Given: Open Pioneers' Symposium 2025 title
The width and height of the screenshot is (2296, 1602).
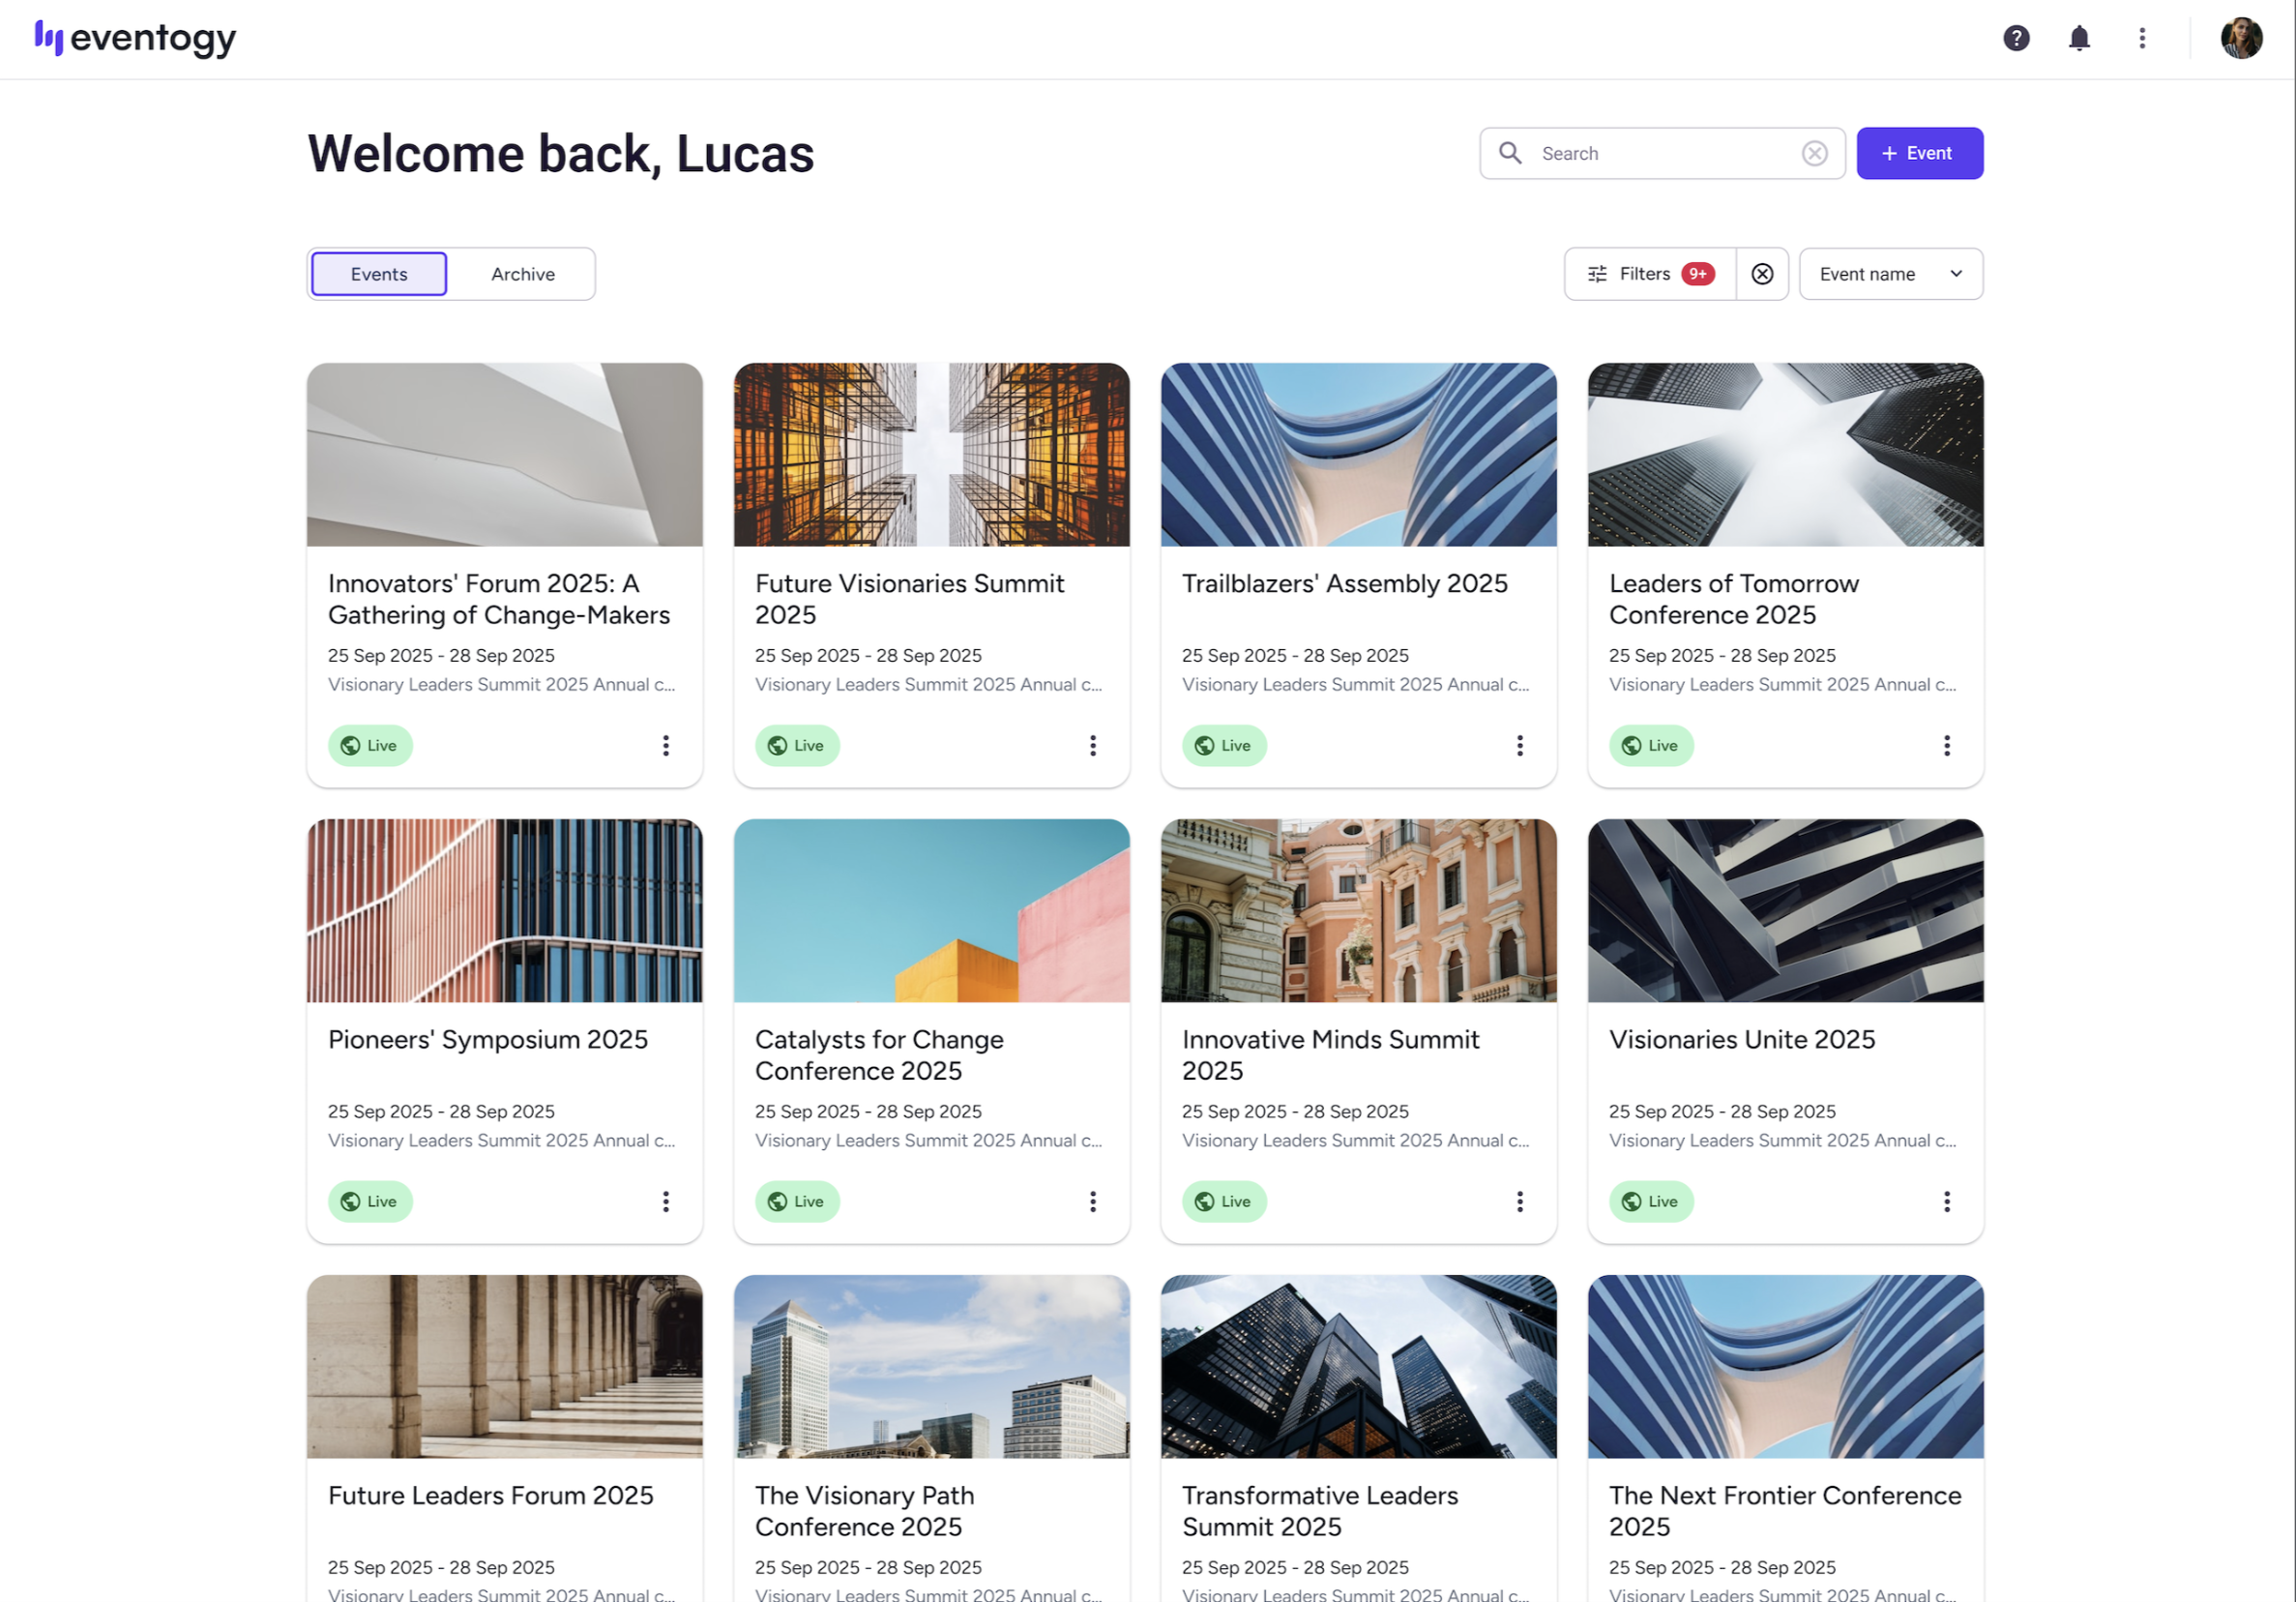Looking at the screenshot, I should 488,1039.
